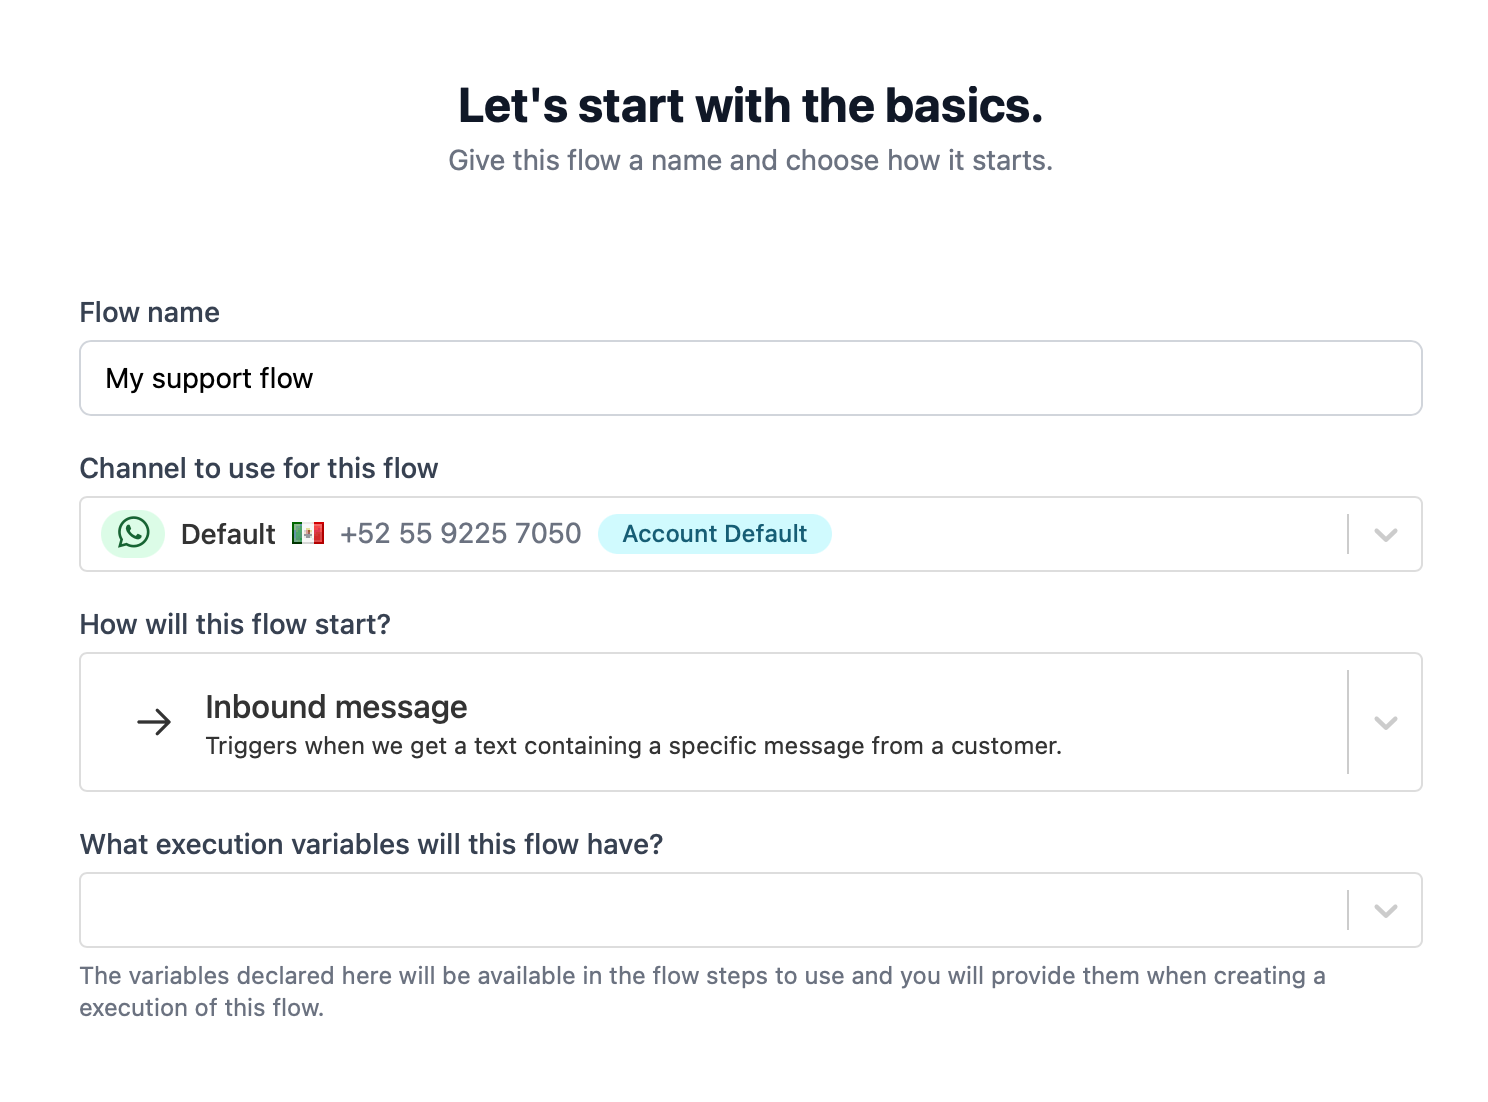Select the Default channel name text
The image size is (1488, 1102).
228,534
